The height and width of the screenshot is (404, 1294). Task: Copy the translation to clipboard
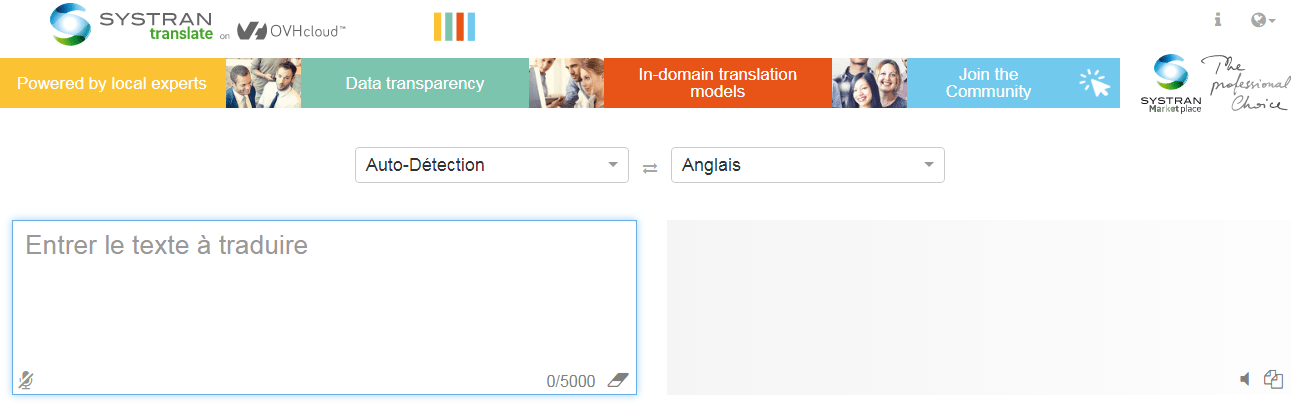click(x=1273, y=379)
